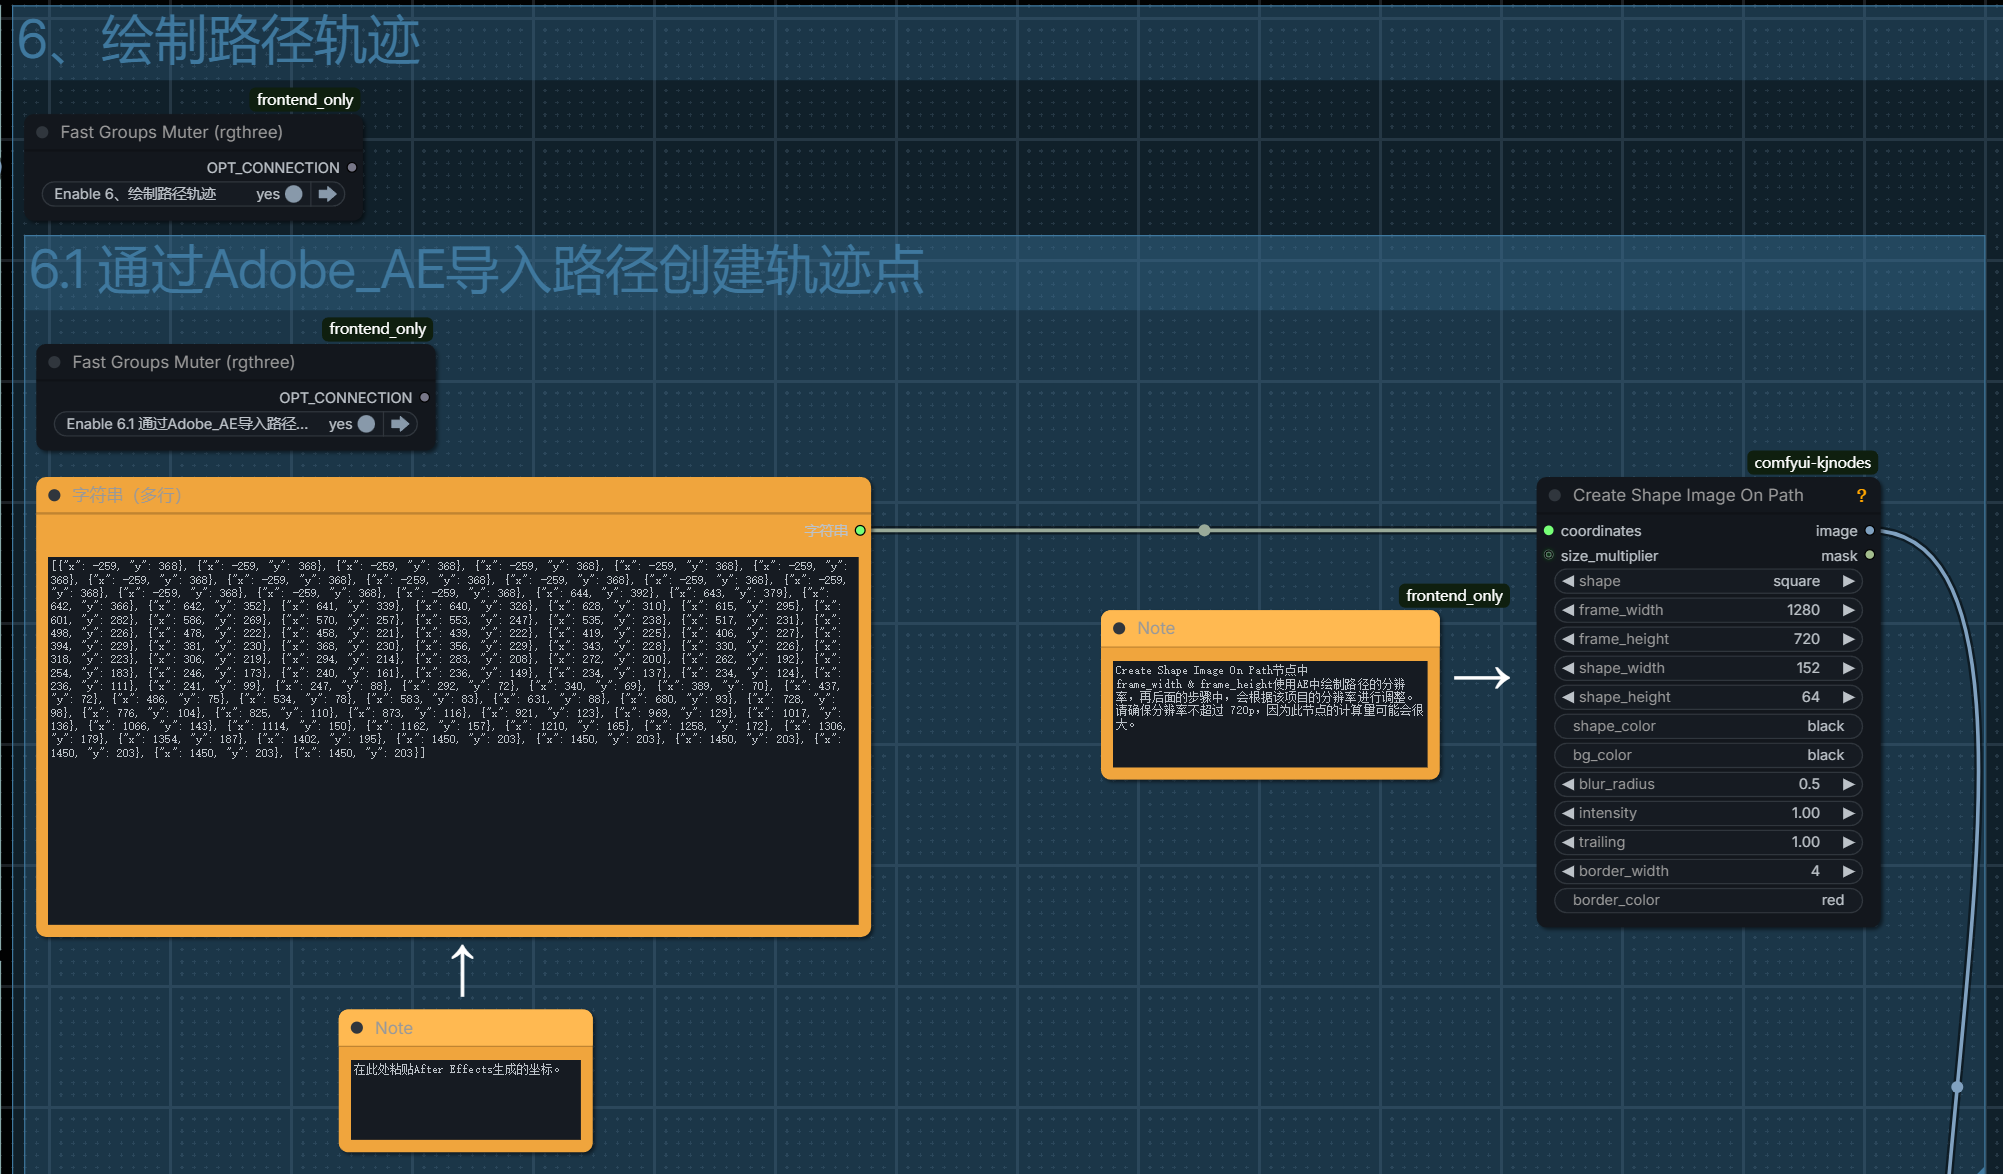Click the help question mark icon
Viewport: 2003px width, 1174px height.
1861,496
